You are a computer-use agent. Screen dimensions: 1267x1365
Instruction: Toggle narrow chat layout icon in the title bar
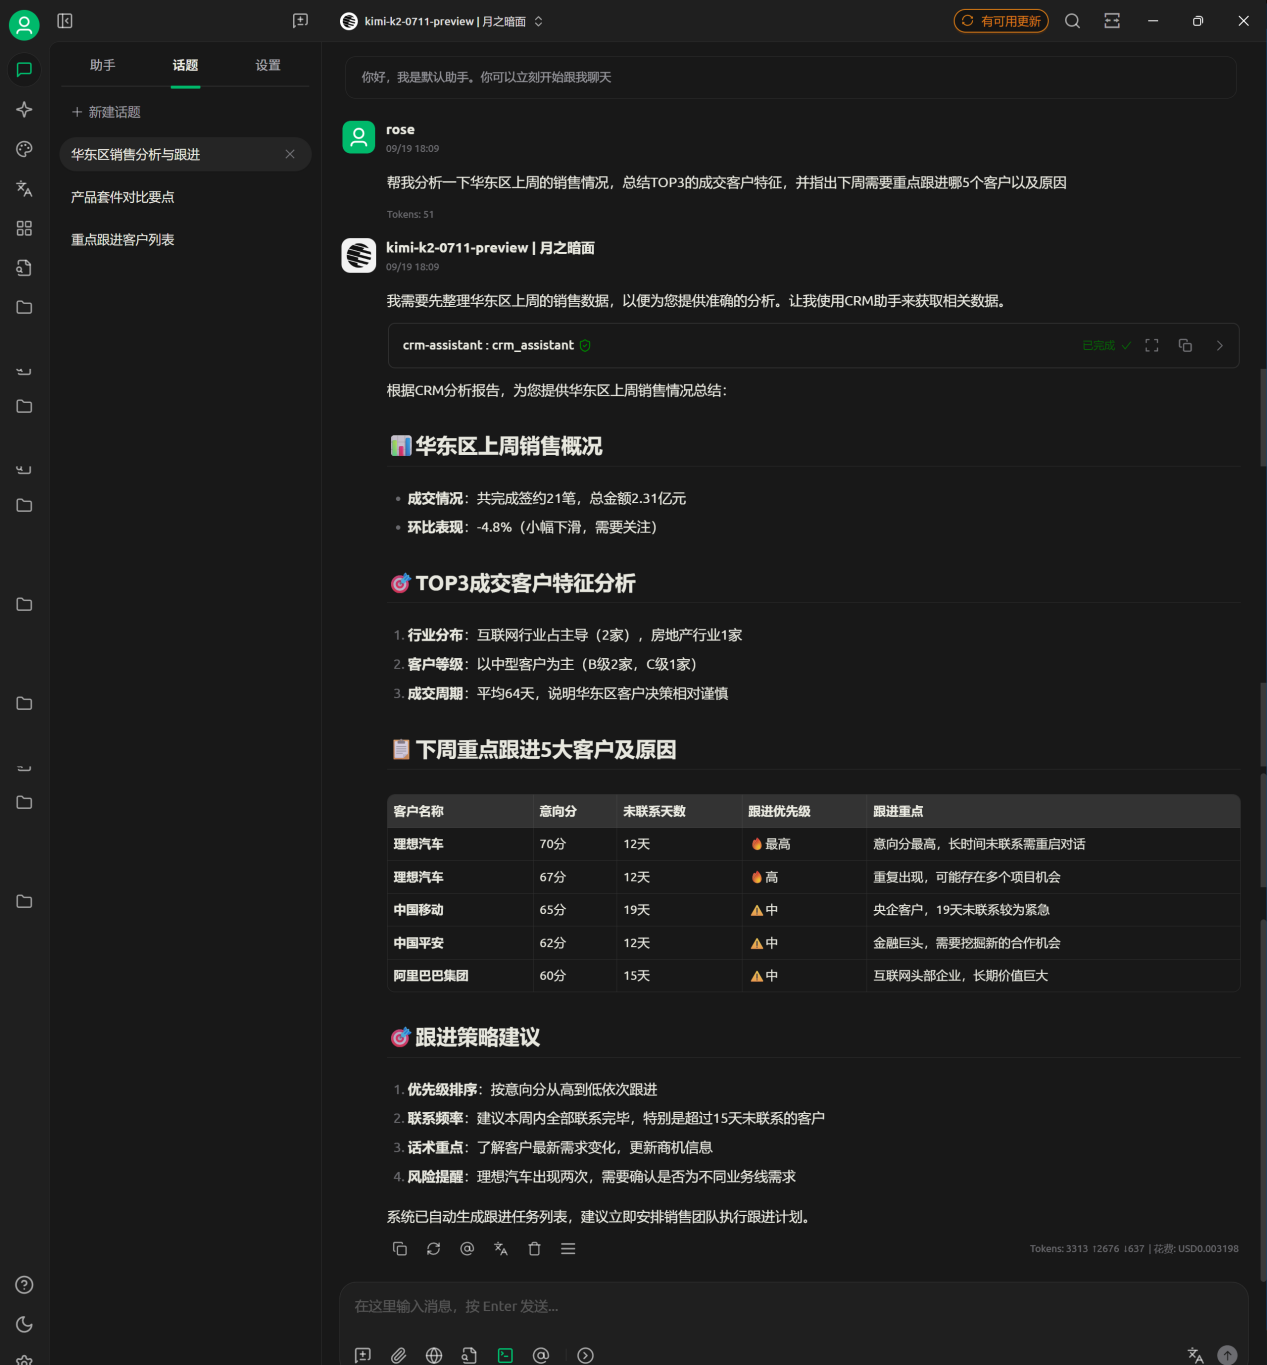[x=1112, y=21]
